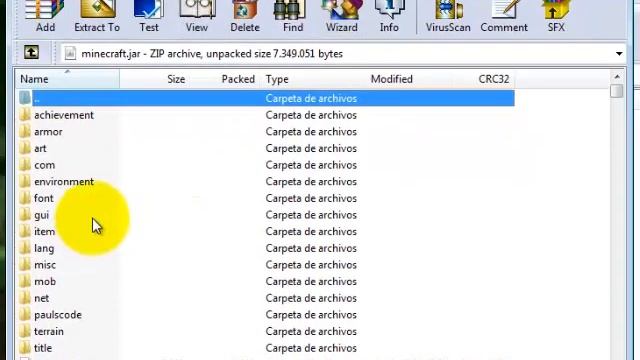640x360 pixels.
Task: Click the art folder icon
Action: click(x=25, y=148)
